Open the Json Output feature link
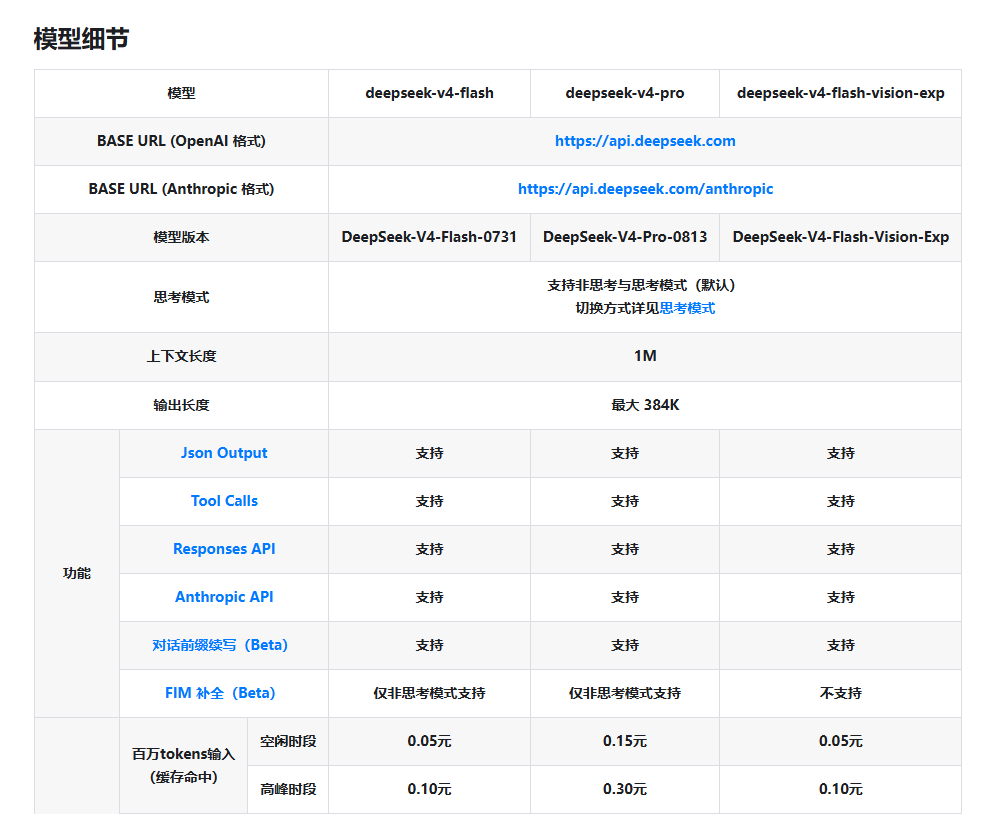987x814 pixels. point(224,453)
